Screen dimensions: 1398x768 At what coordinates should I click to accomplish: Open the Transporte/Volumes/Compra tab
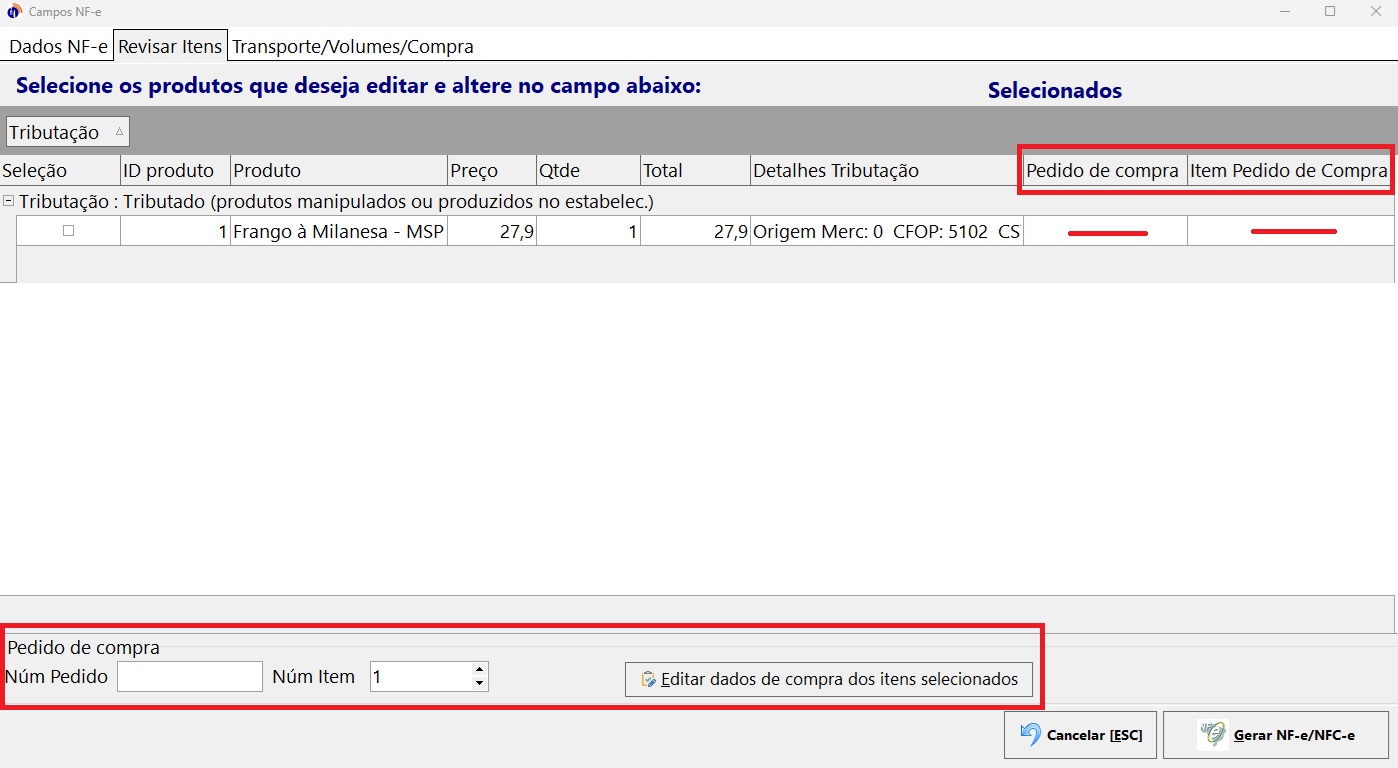click(x=352, y=47)
